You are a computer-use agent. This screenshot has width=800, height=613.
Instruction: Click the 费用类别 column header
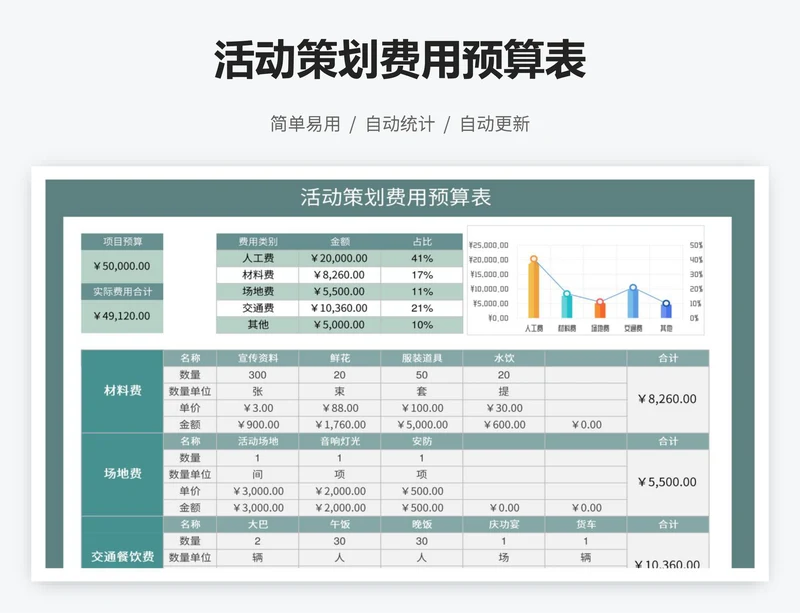pyautogui.click(x=258, y=241)
